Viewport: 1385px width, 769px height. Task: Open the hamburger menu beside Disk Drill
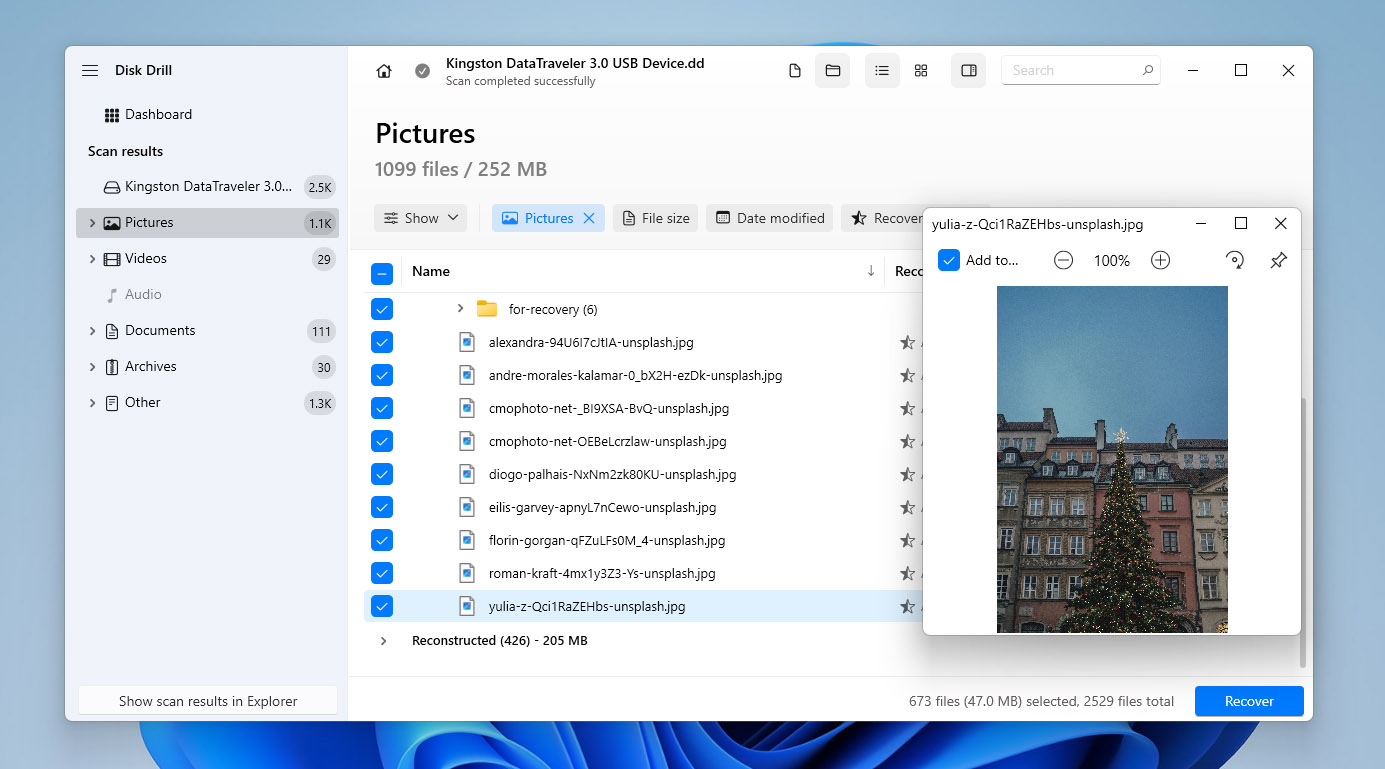(x=90, y=70)
